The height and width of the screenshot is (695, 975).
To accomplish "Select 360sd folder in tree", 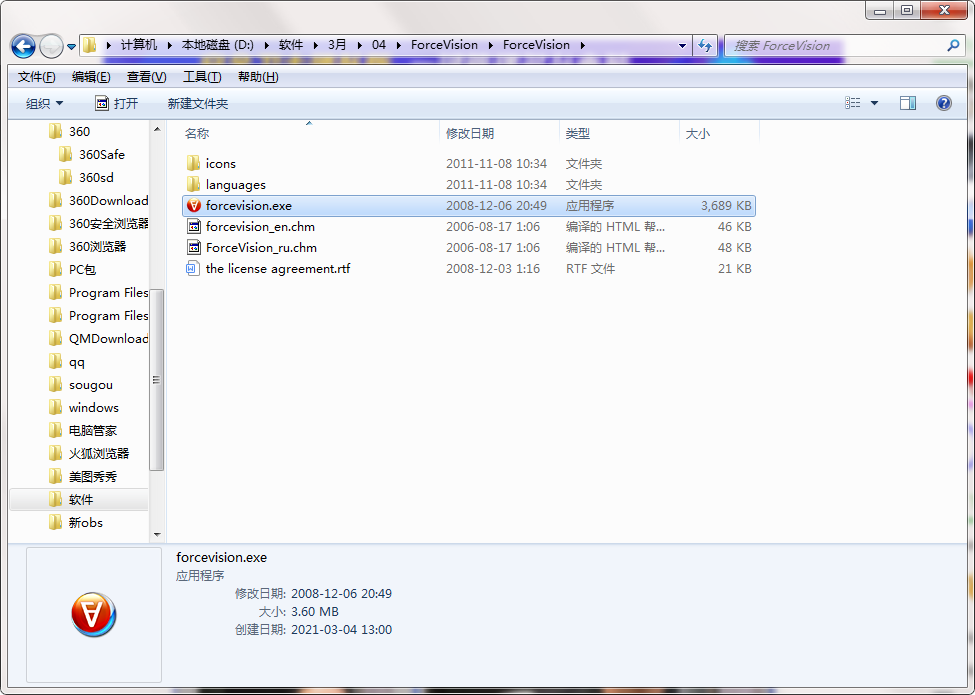I will pos(86,178).
